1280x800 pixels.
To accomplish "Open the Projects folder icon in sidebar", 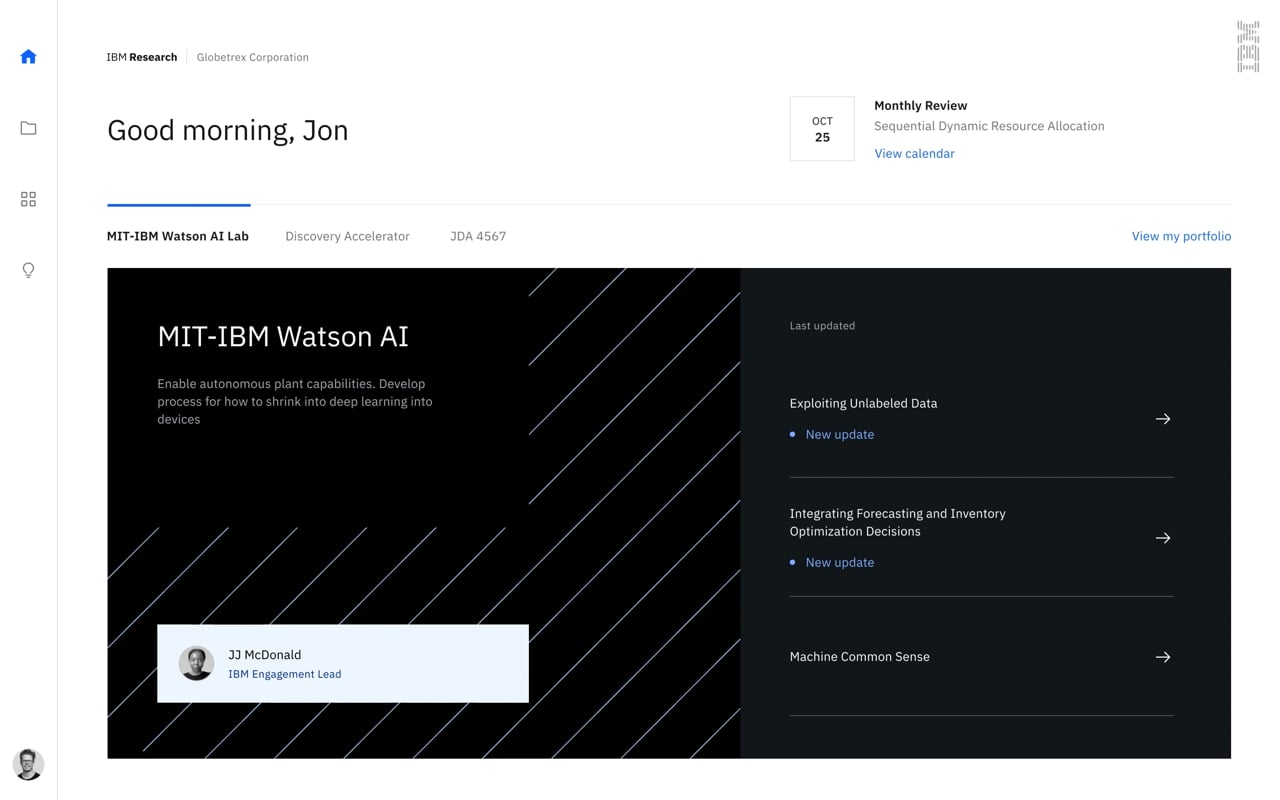I will tap(28, 128).
